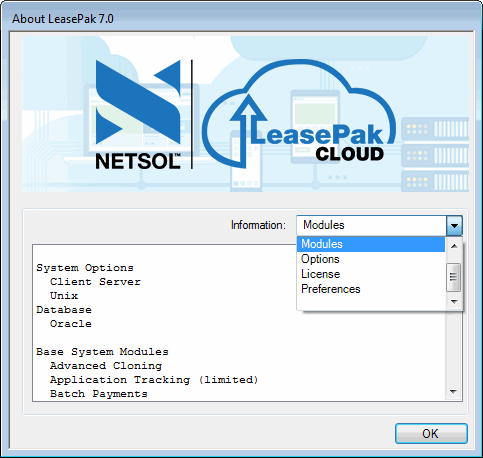Image resolution: width=483 pixels, height=458 pixels.
Task: Click the Batch Payments line in the text area
Action: pos(99,394)
